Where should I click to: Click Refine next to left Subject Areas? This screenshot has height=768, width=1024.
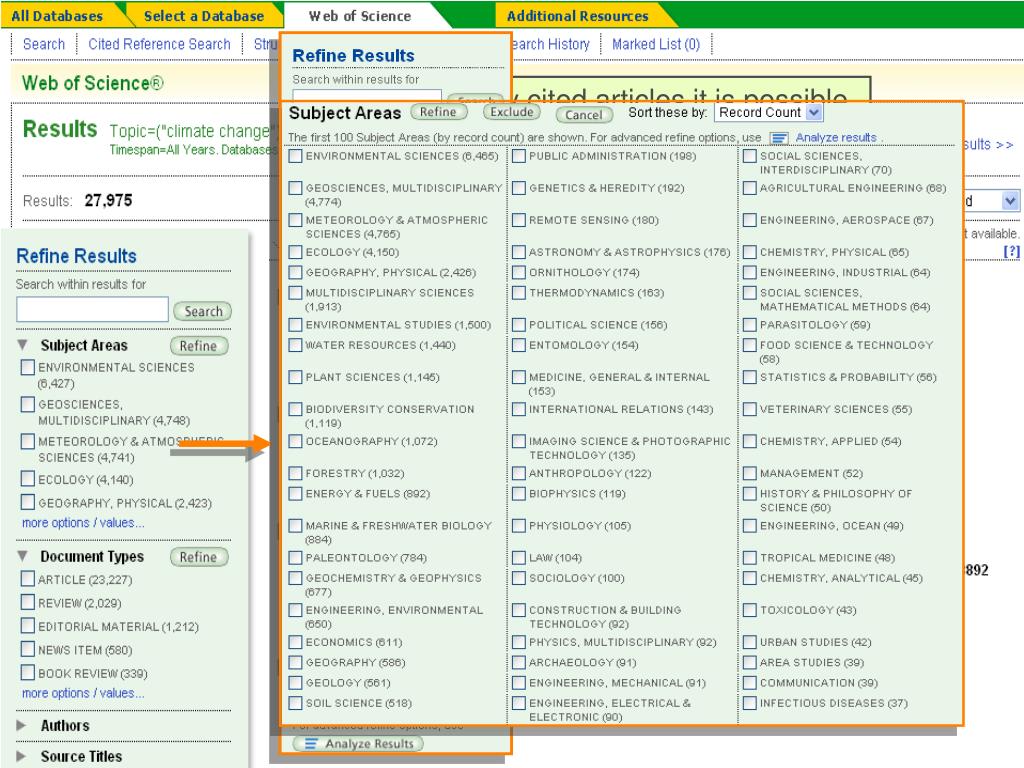click(199, 345)
